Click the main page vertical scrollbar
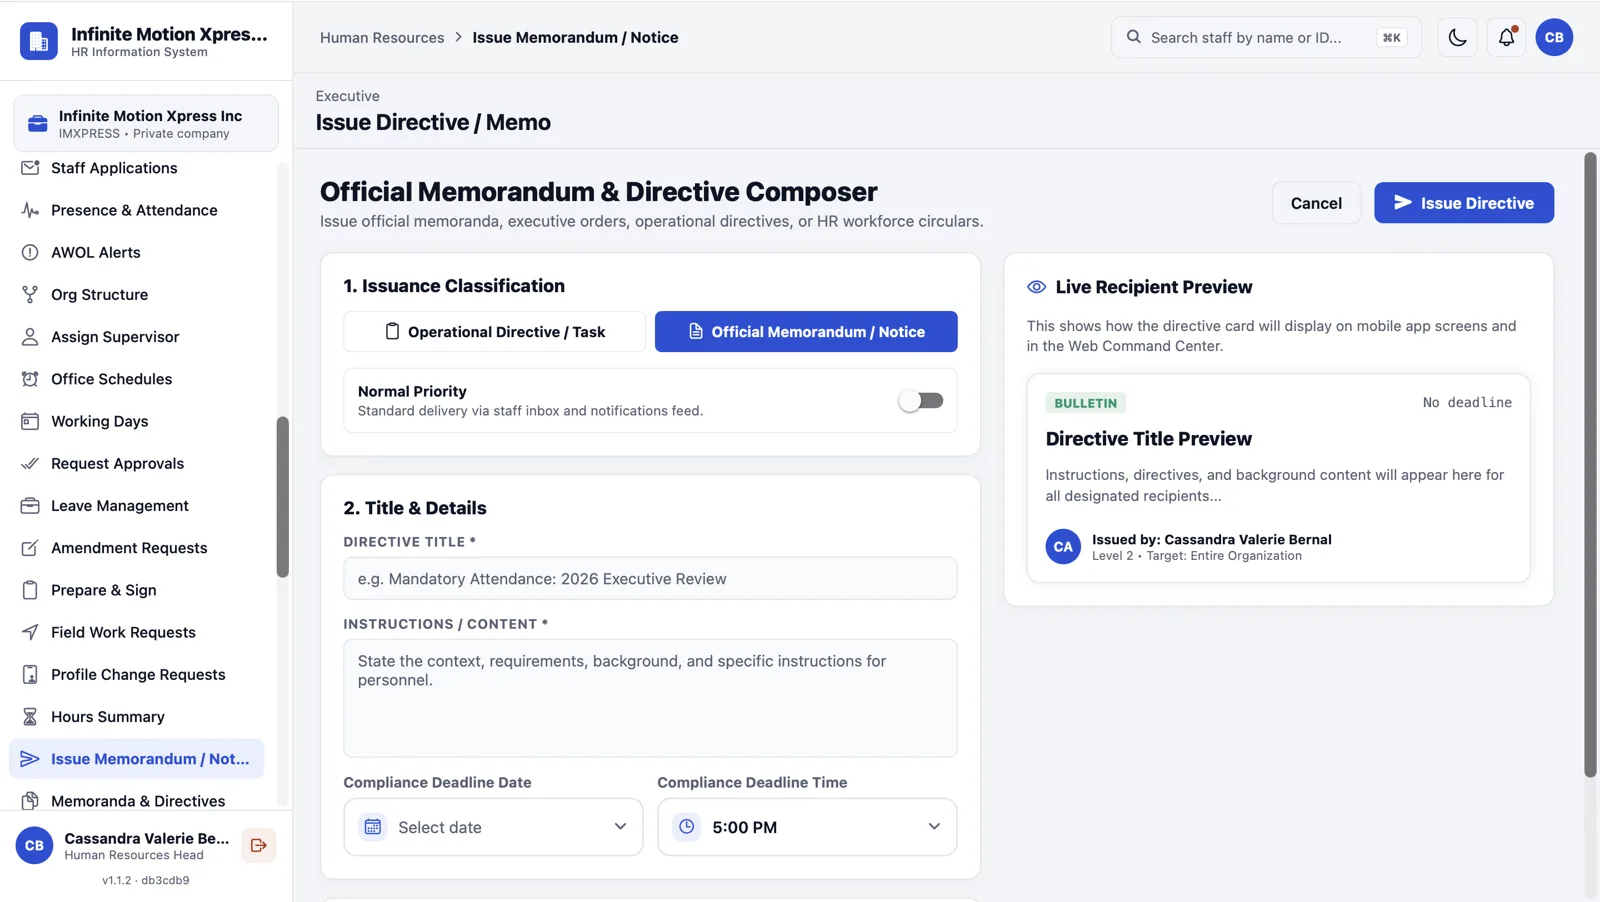 tap(1590, 465)
